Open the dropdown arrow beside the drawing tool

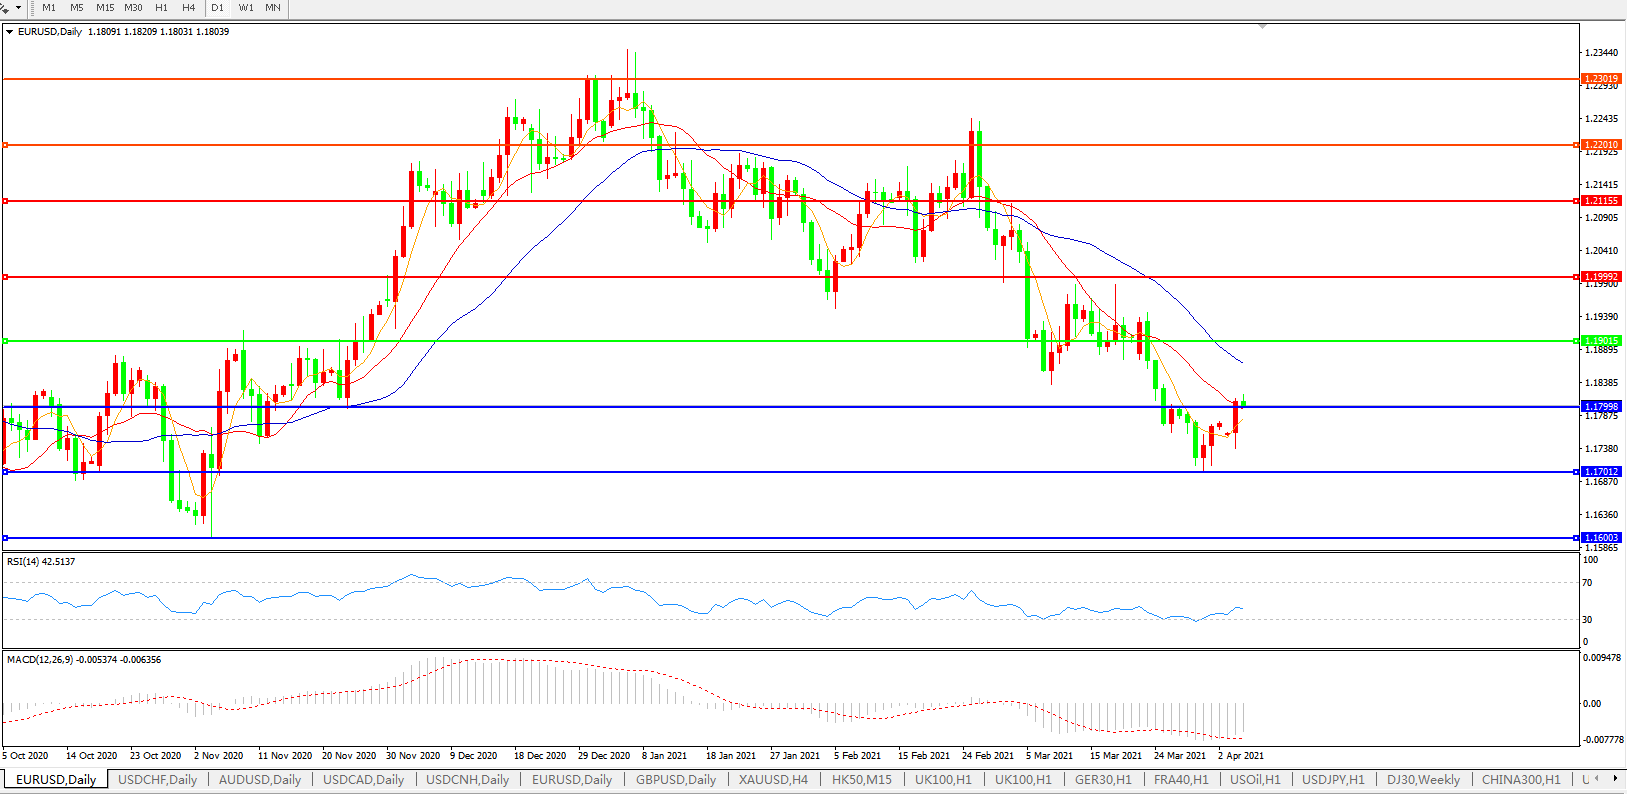coord(18,8)
